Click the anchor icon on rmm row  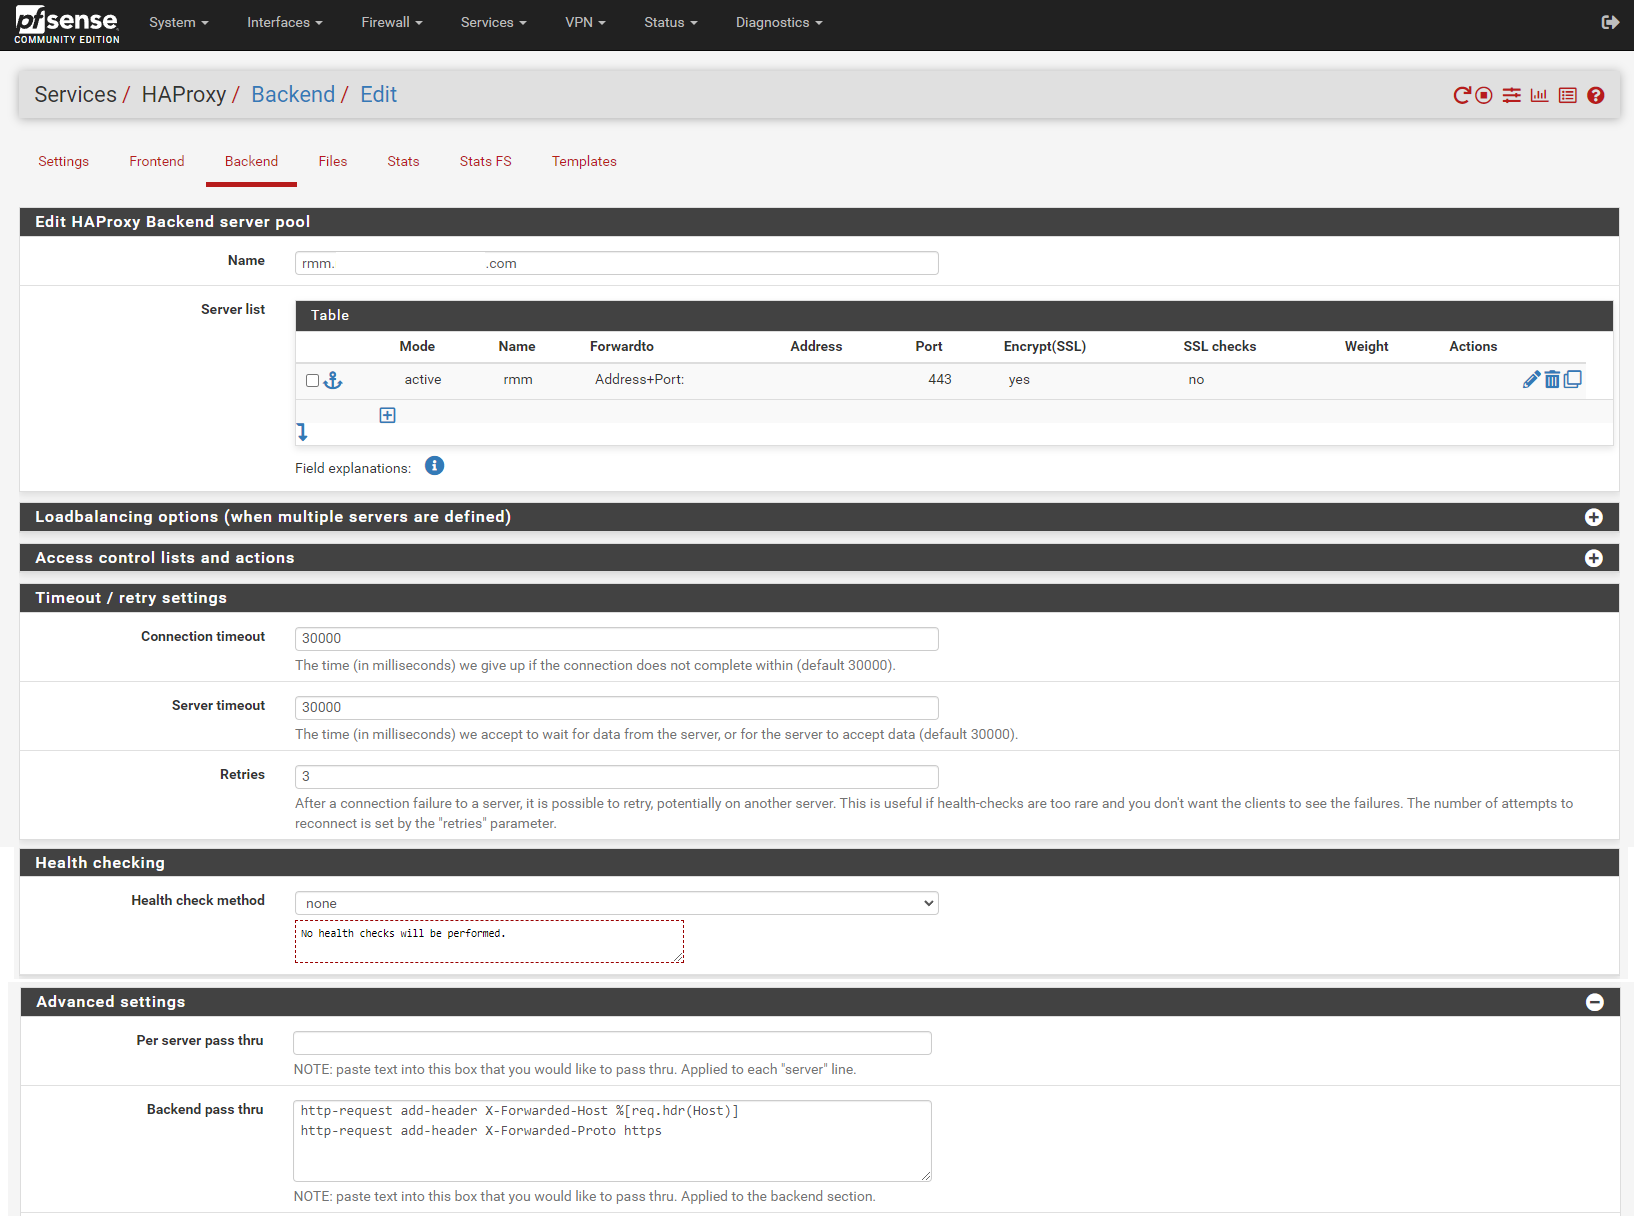(333, 380)
